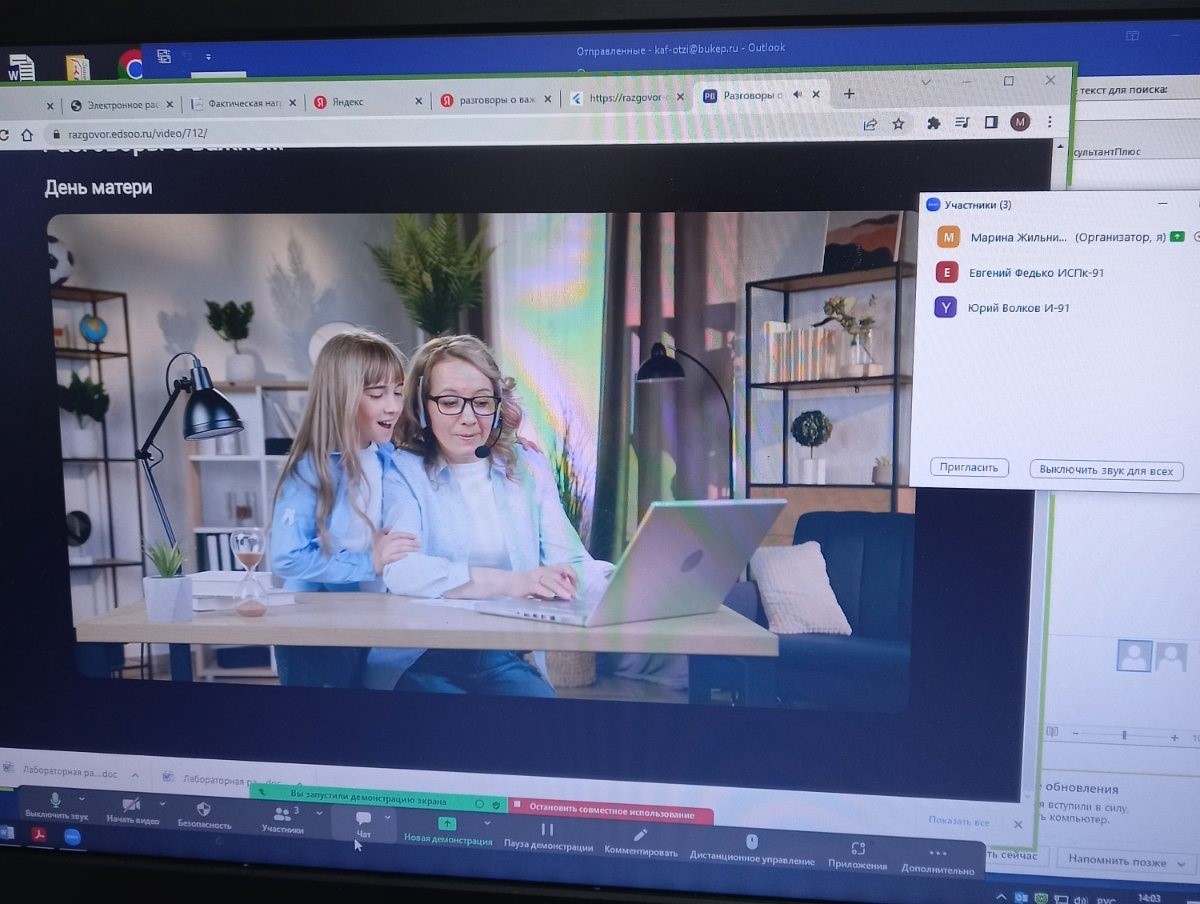Expand video options arrow beside Начать видео
1200x904 pixels.
pos(161,804)
